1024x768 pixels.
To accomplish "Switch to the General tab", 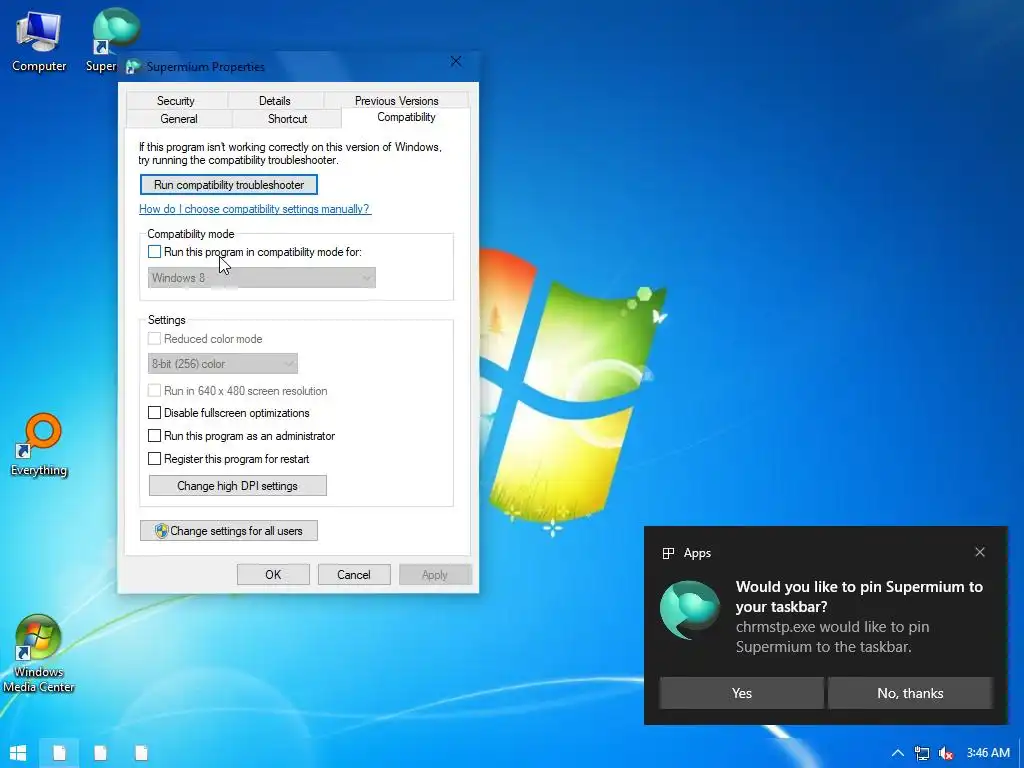I will click(x=179, y=119).
